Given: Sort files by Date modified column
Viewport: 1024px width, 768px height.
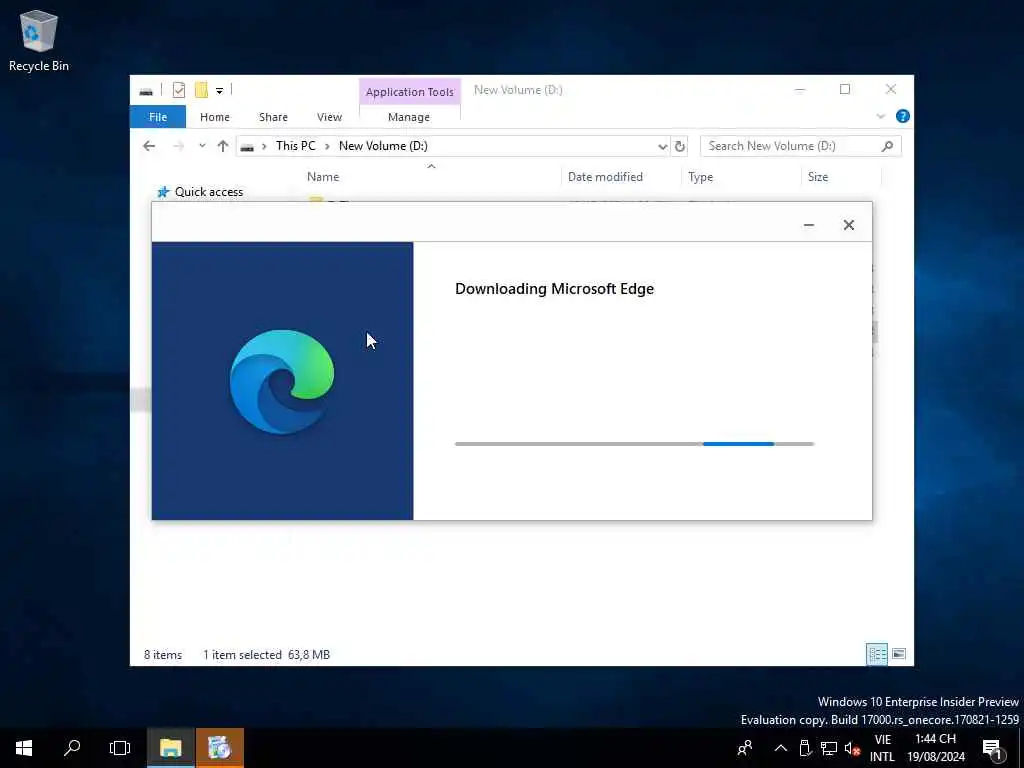Looking at the screenshot, I should point(620,177).
